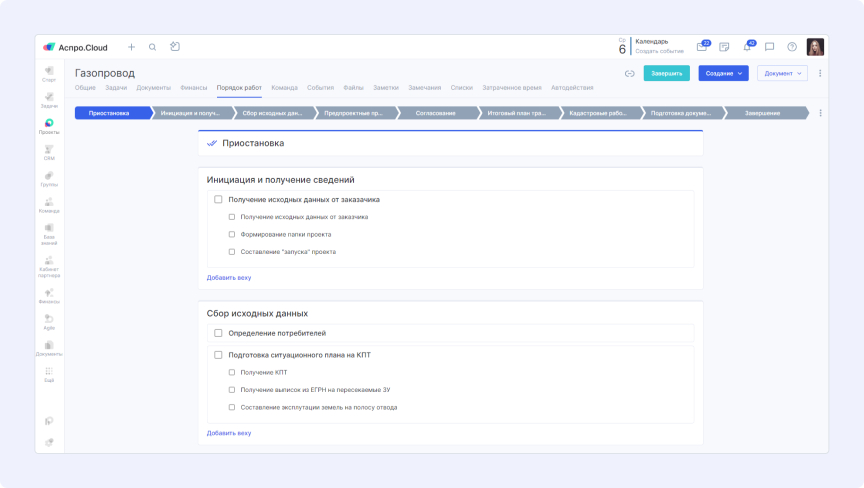Screen dimensions: 864x488
Task: Open Проекты in the left sidebar
Action: click(x=49, y=127)
